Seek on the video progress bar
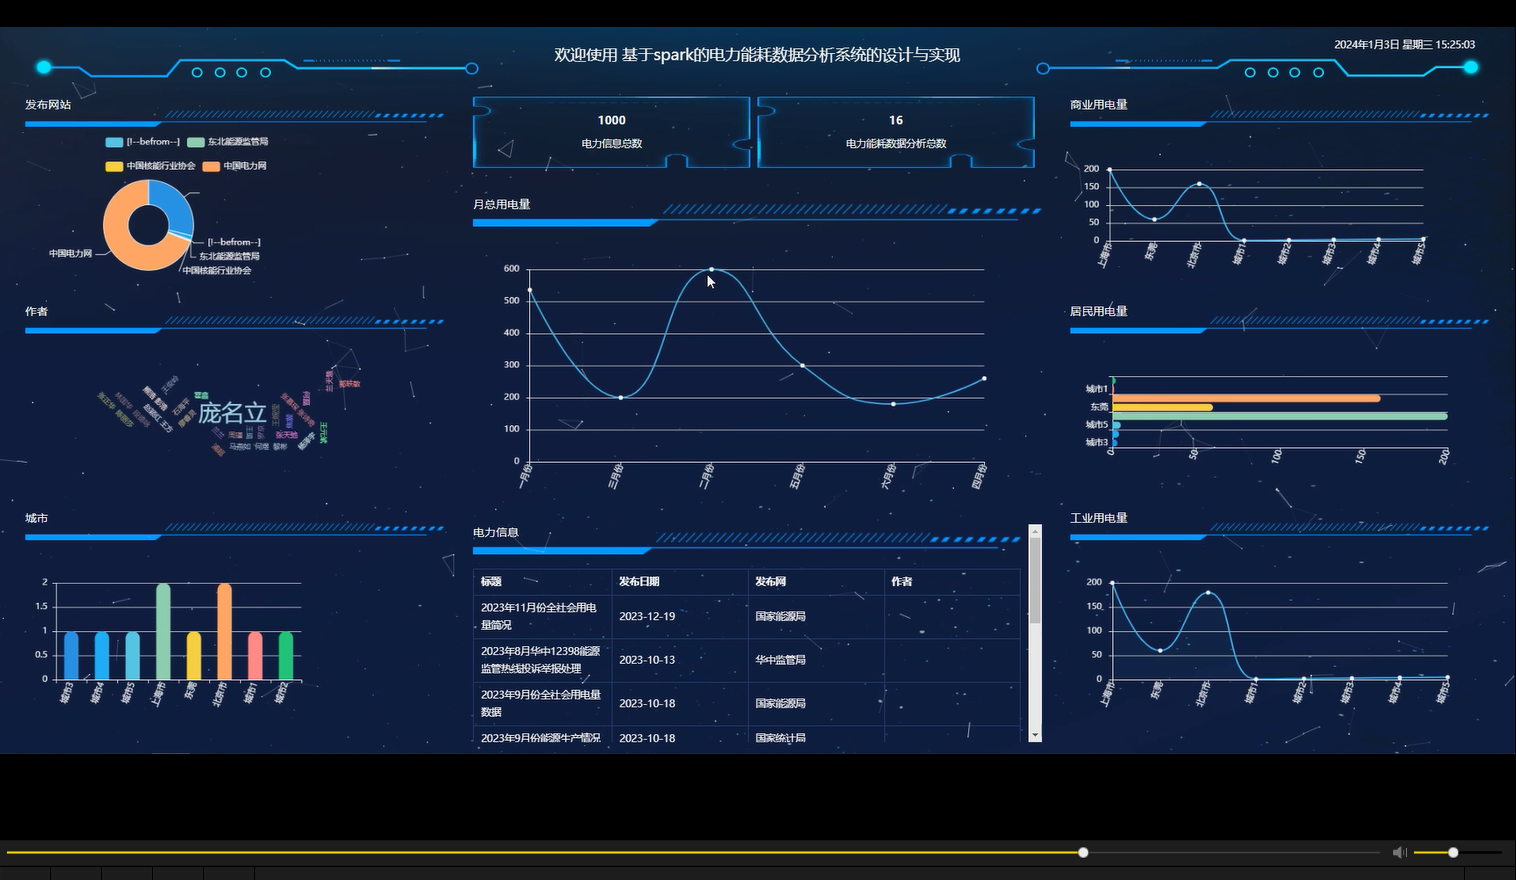1516x880 pixels. click(694, 853)
